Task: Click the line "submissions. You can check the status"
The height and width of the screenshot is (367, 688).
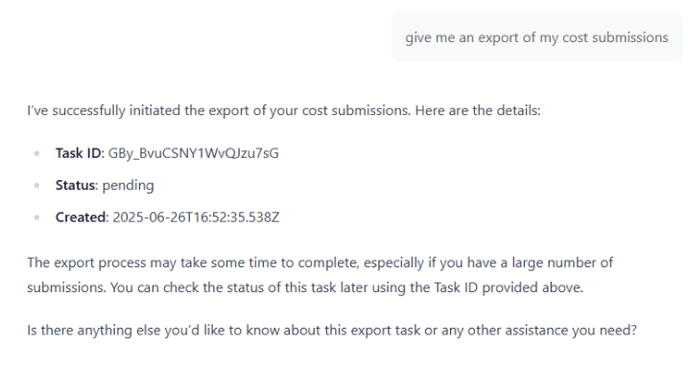Action: [x=305, y=288]
